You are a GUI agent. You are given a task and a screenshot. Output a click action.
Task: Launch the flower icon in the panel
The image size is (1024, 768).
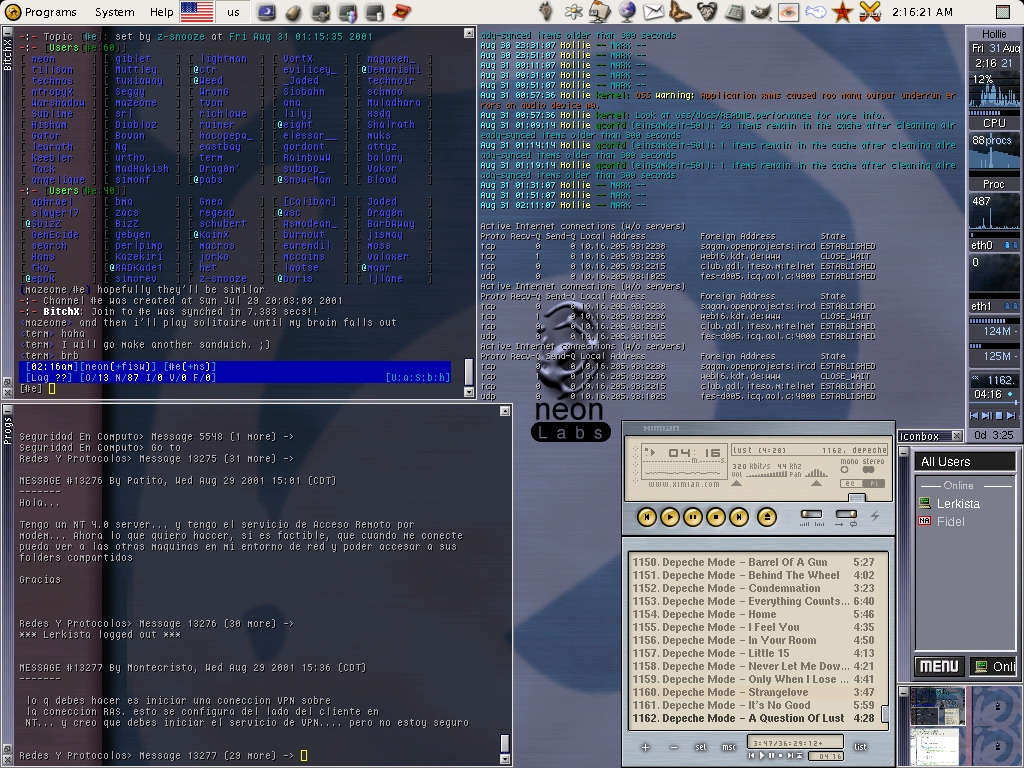(573, 12)
